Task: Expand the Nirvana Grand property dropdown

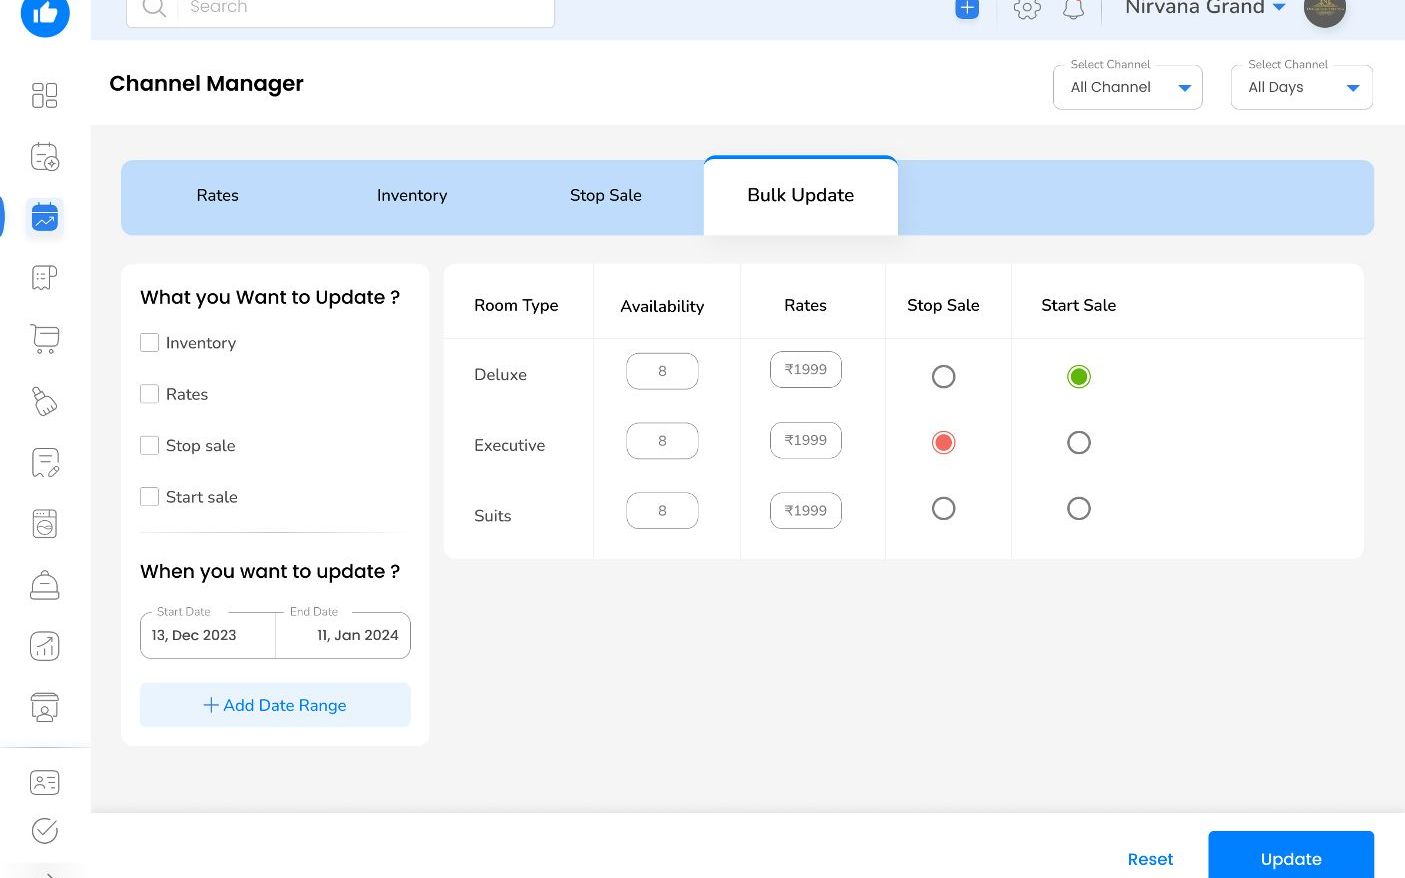Action: [x=1279, y=8]
